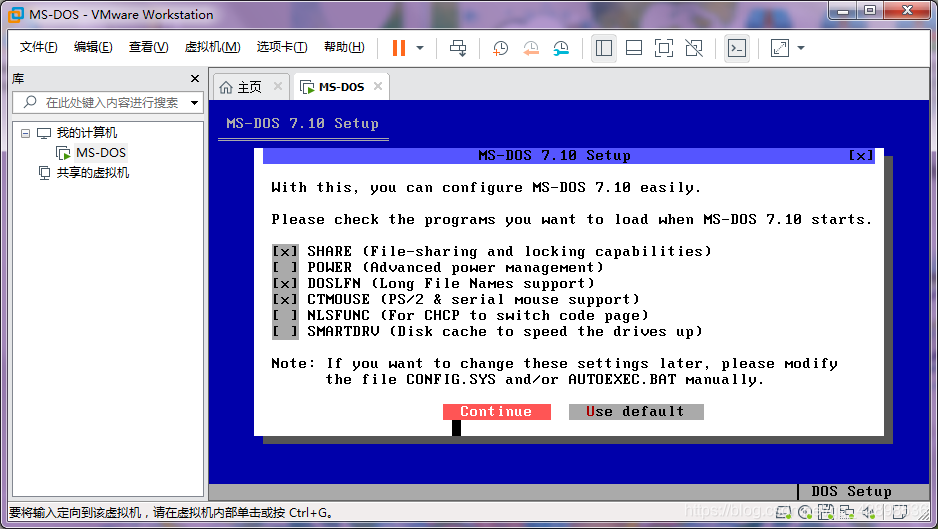Image resolution: width=938 pixels, height=529 pixels.
Task: Close the 库 library panel
Action: point(194,78)
